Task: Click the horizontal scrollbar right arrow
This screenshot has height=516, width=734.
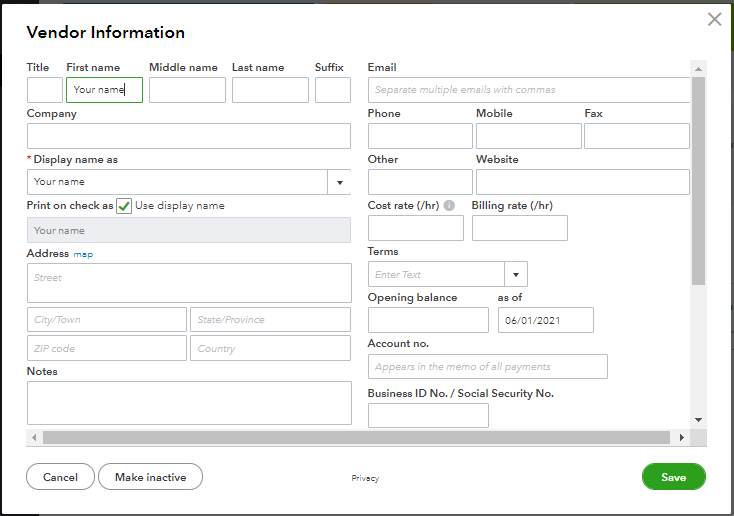Action: (x=682, y=438)
